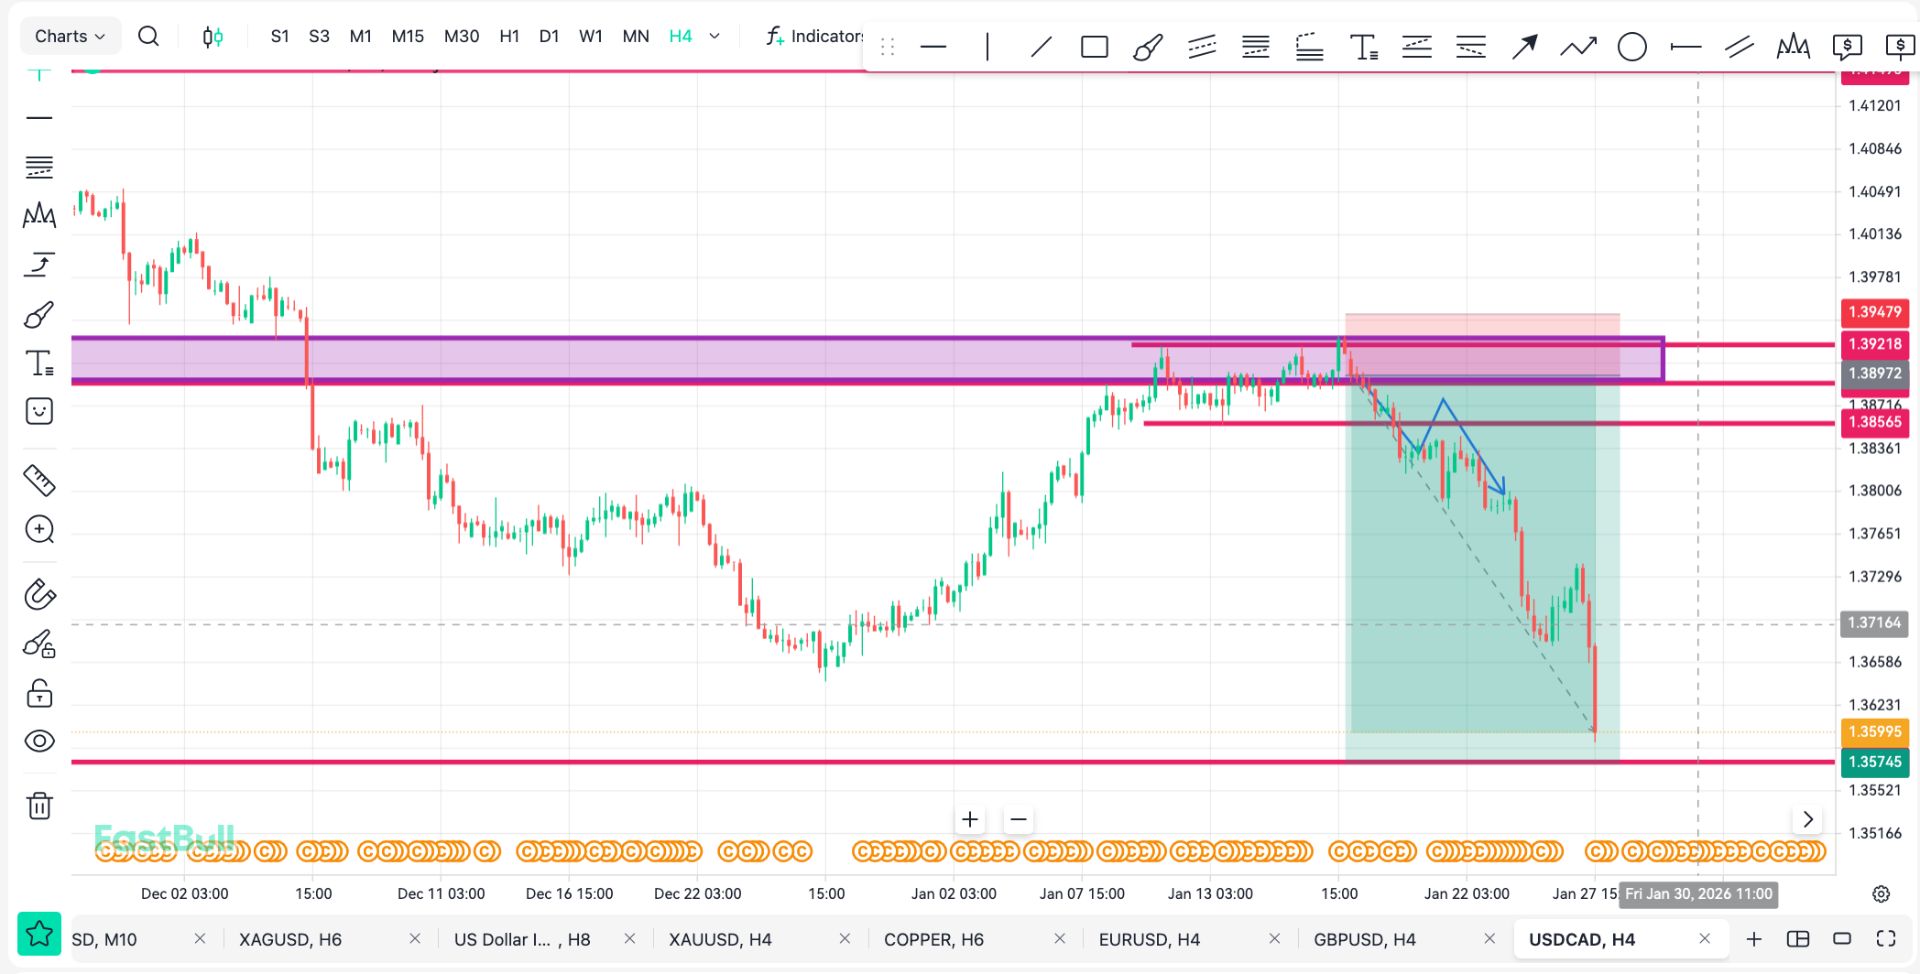Select the emoji sticker tool
The image size is (1920, 974).
tap(39, 411)
